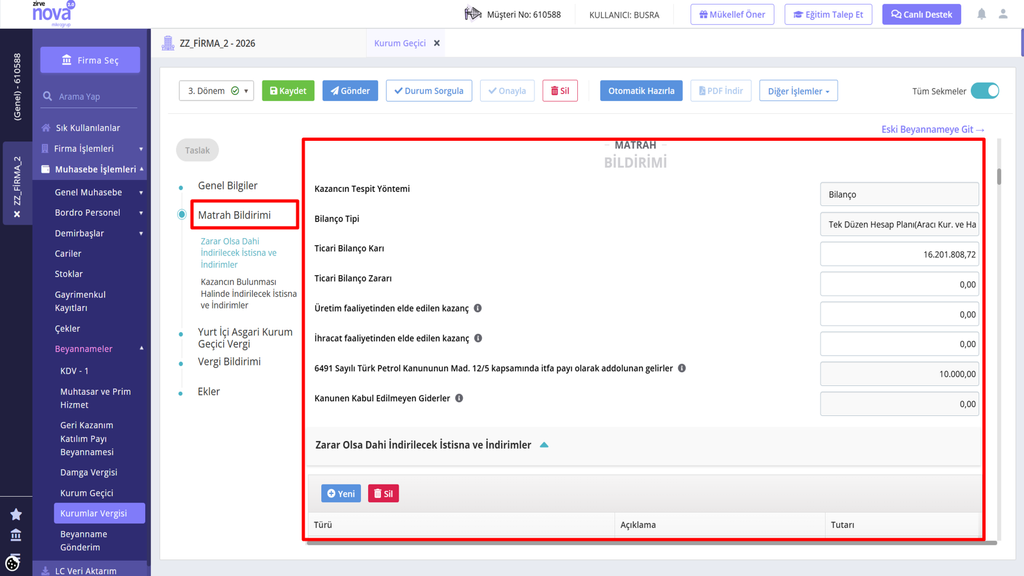Click info icon beside Üretim faaliyetinden elde edilen kazanç
1024x576 pixels.
pyautogui.click(x=477, y=308)
